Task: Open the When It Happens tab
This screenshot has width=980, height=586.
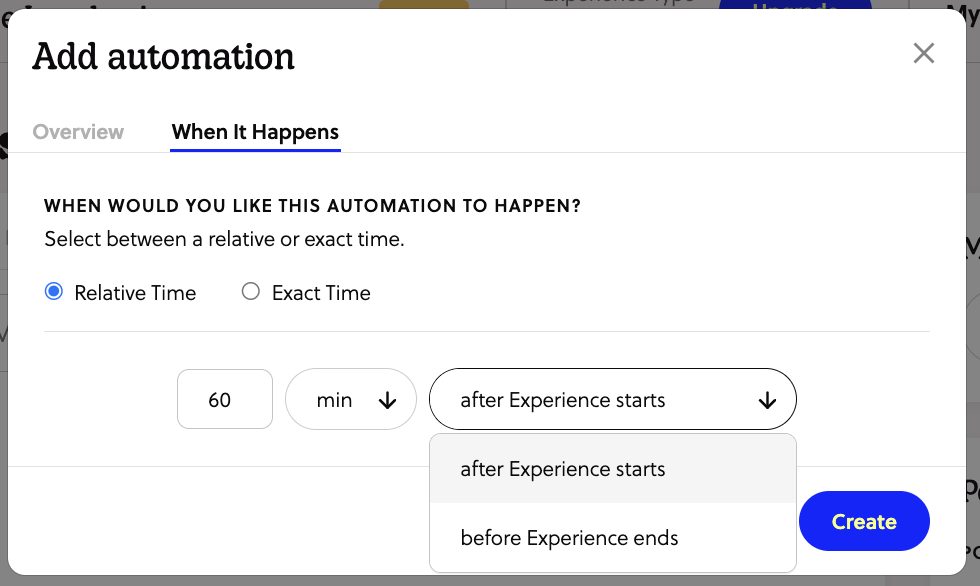Action: point(255,132)
